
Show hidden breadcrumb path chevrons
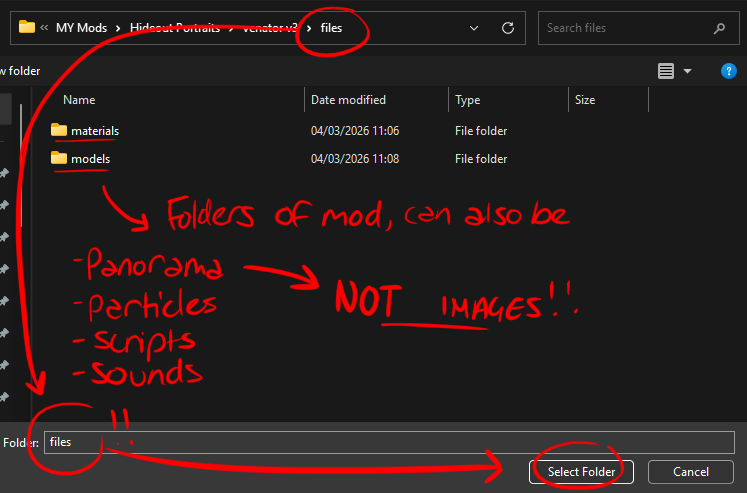pyautogui.click(x=44, y=28)
